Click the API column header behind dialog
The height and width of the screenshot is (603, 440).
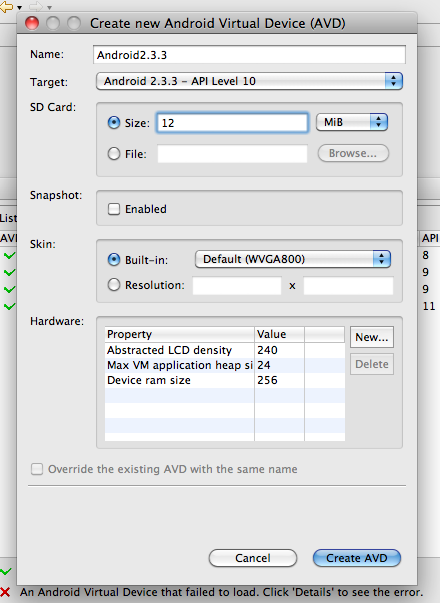pos(429,238)
